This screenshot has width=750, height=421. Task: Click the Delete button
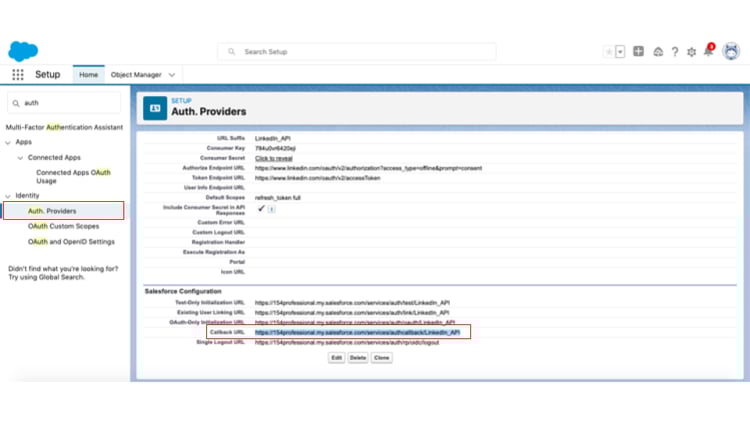pyautogui.click(x=358, y=358)
